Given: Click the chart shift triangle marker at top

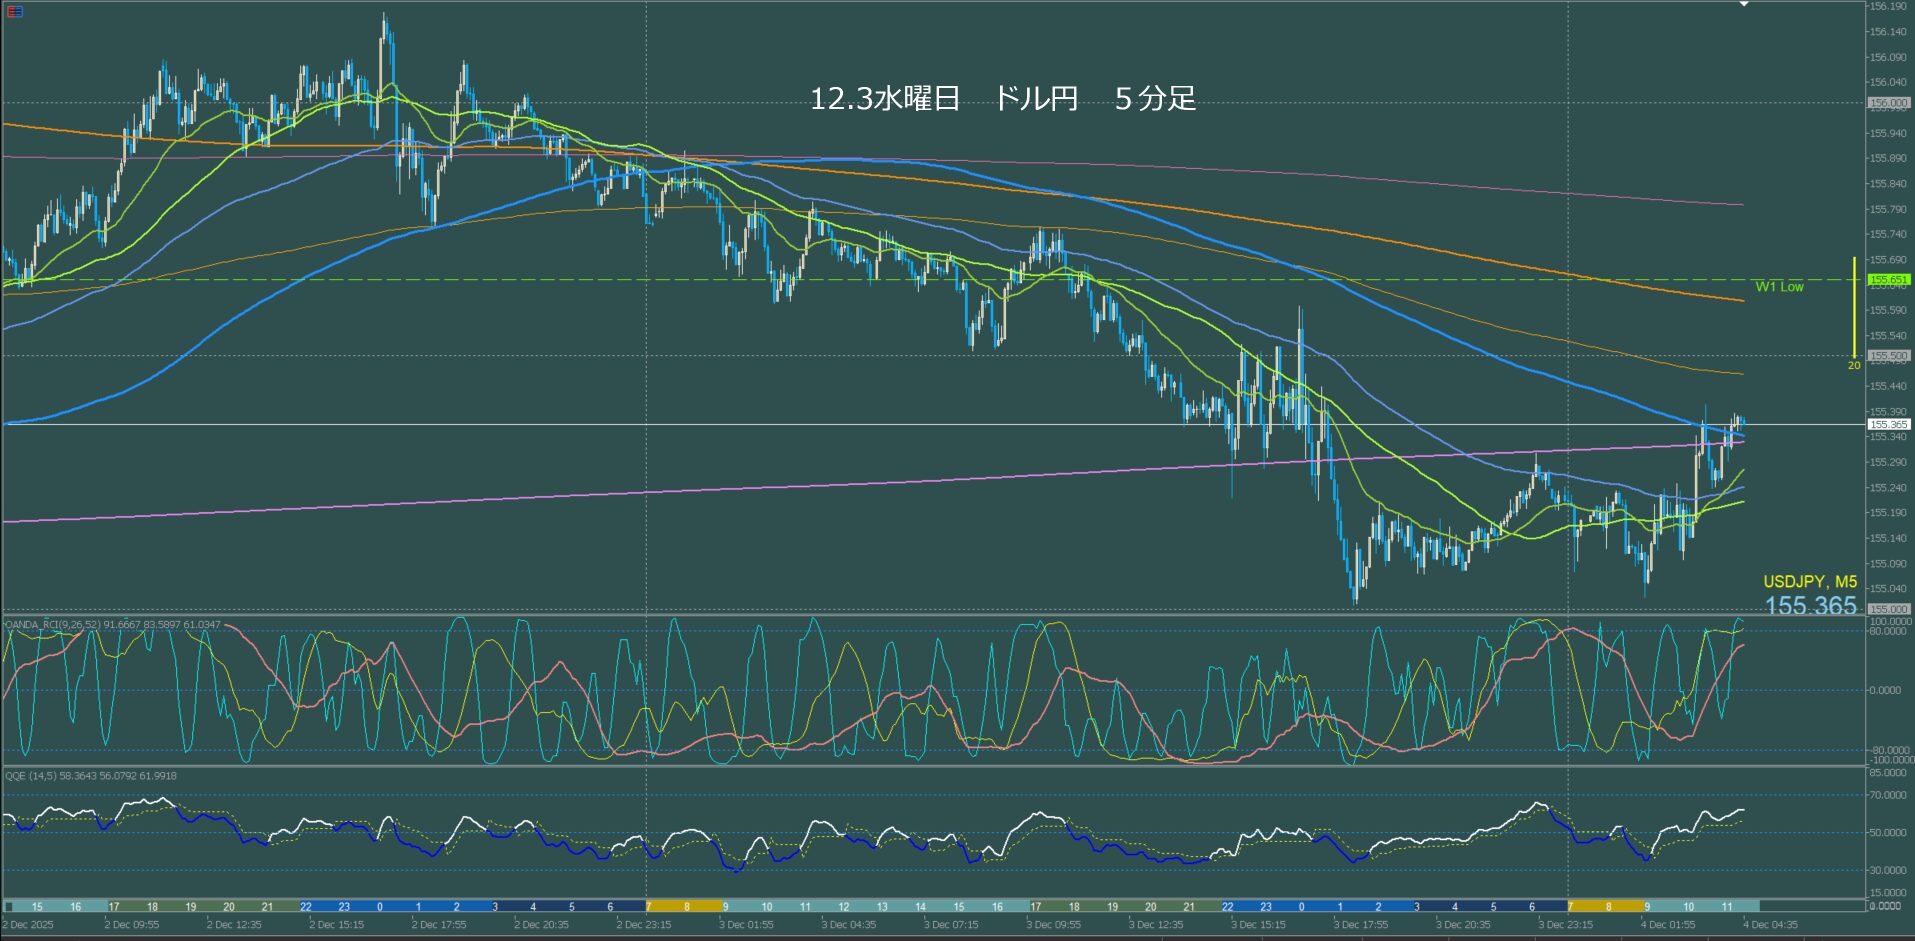Looking at the screenshot, I should tap(1744, 5).
